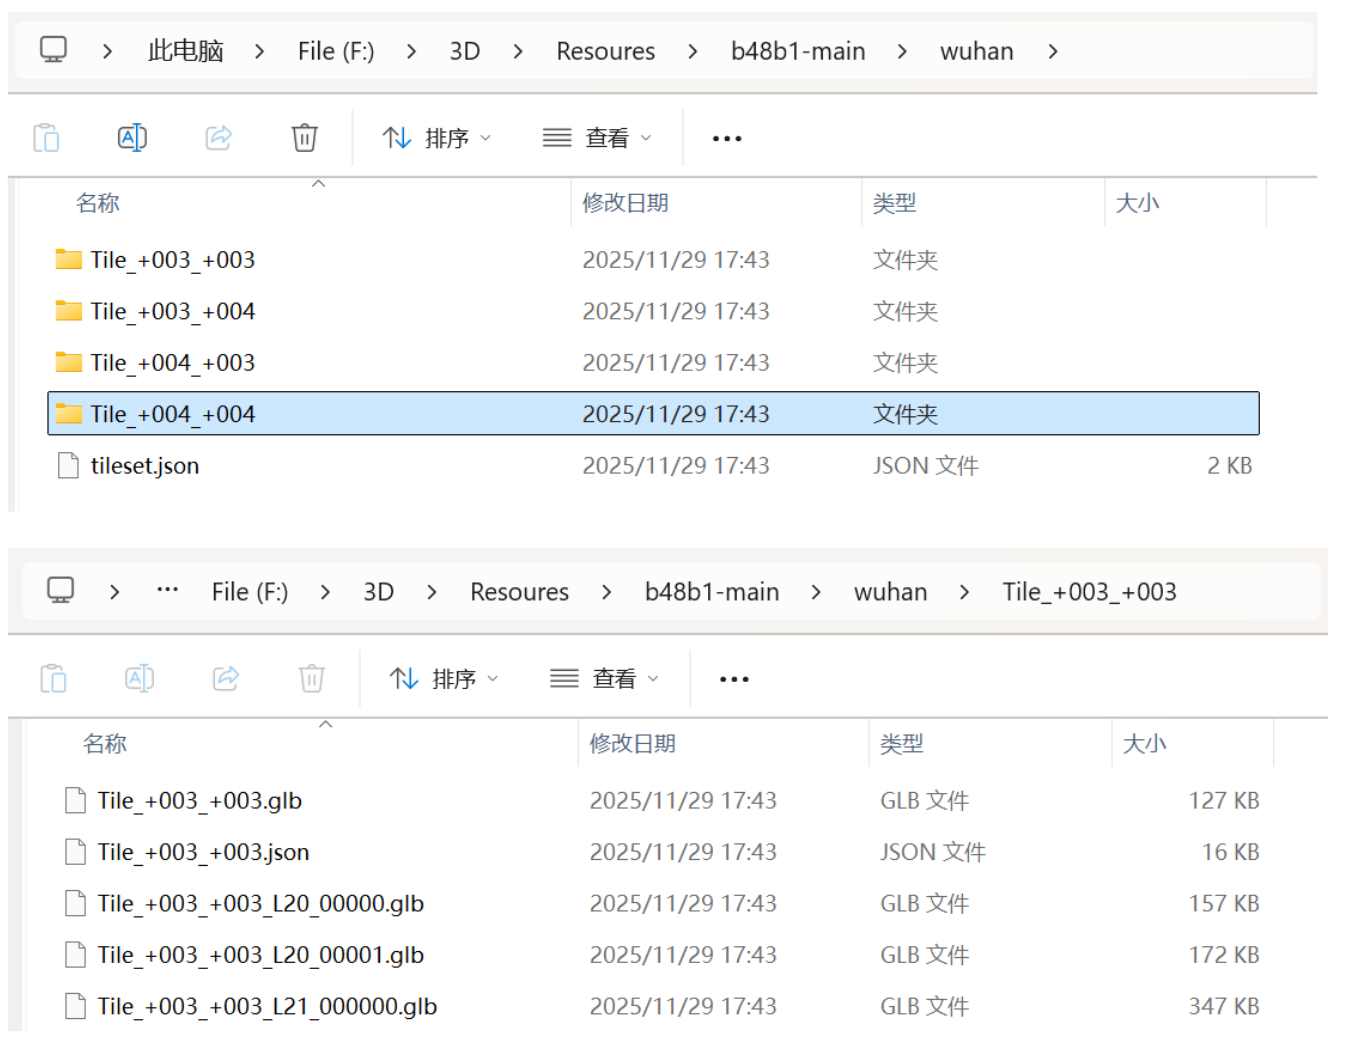Screen dimensions: 1358x1038
Task: Click 此电脑 in the top address bar
Action: [186, 51]
